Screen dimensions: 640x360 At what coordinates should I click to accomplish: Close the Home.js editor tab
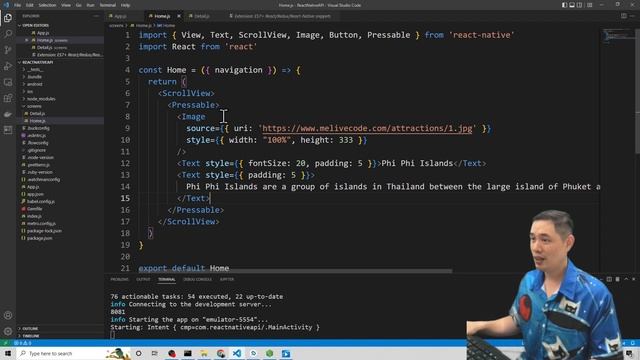(179, 16)
